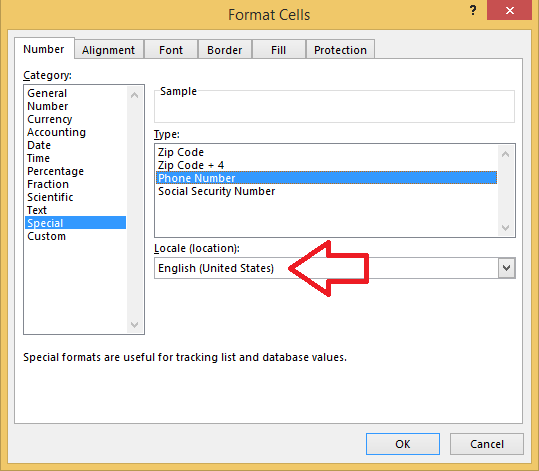Select General in the Category list

(76, 93)
